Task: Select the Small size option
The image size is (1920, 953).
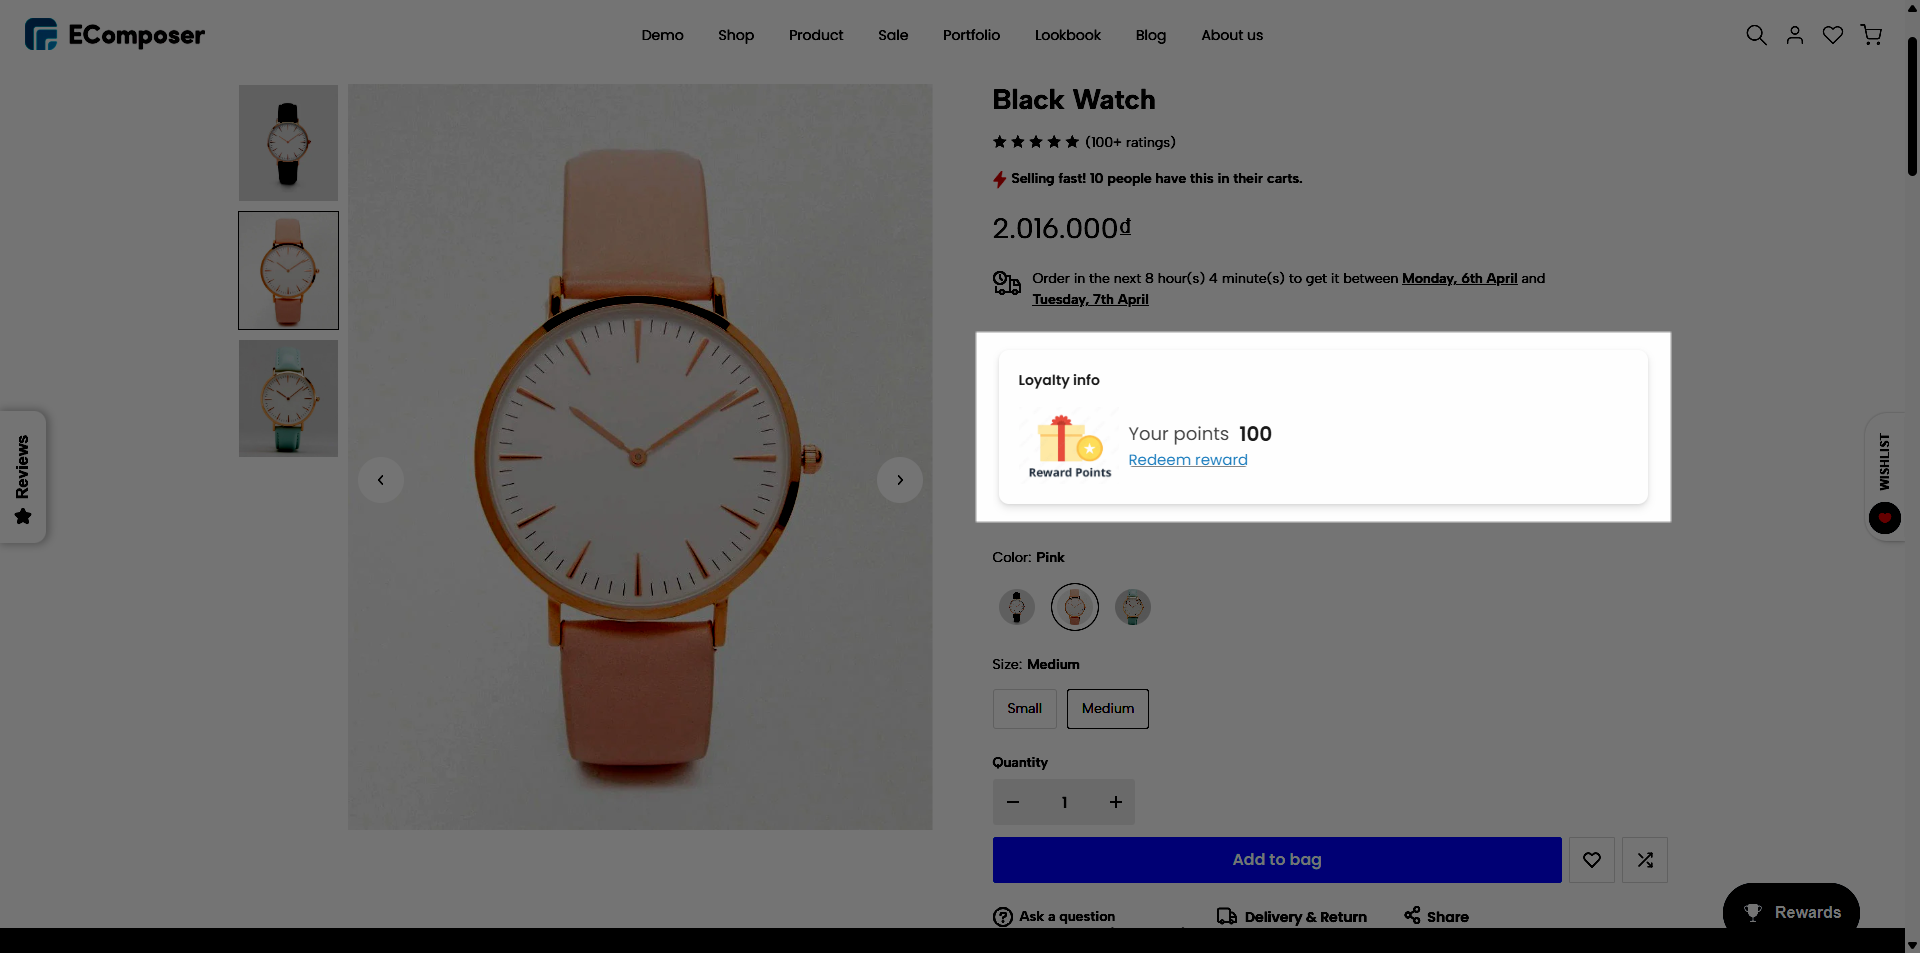Action: [x=1024, y=709]
